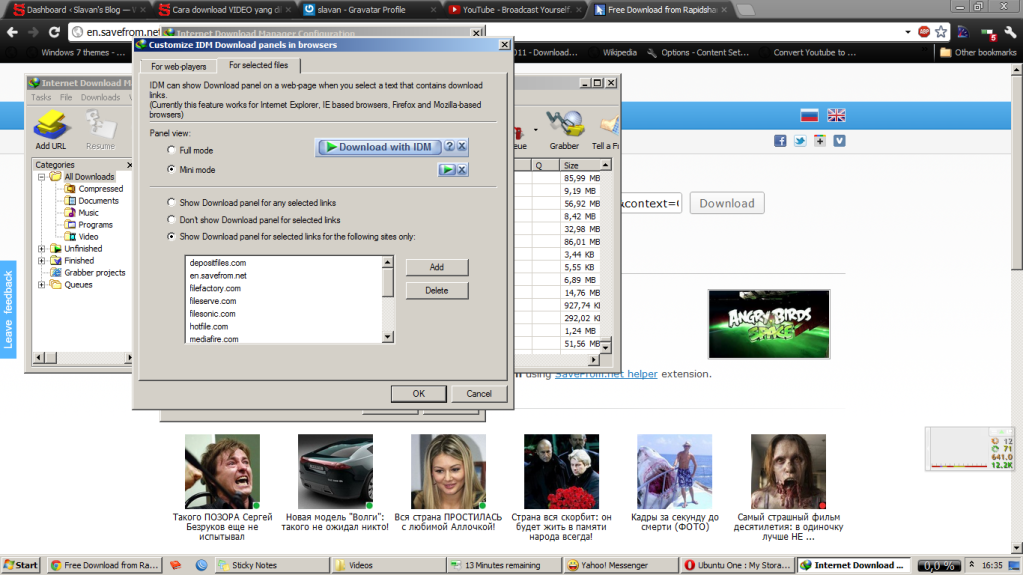Click the Resume icon in IDM toolbar
This screenshot has width=1023, height=575.
100,130
